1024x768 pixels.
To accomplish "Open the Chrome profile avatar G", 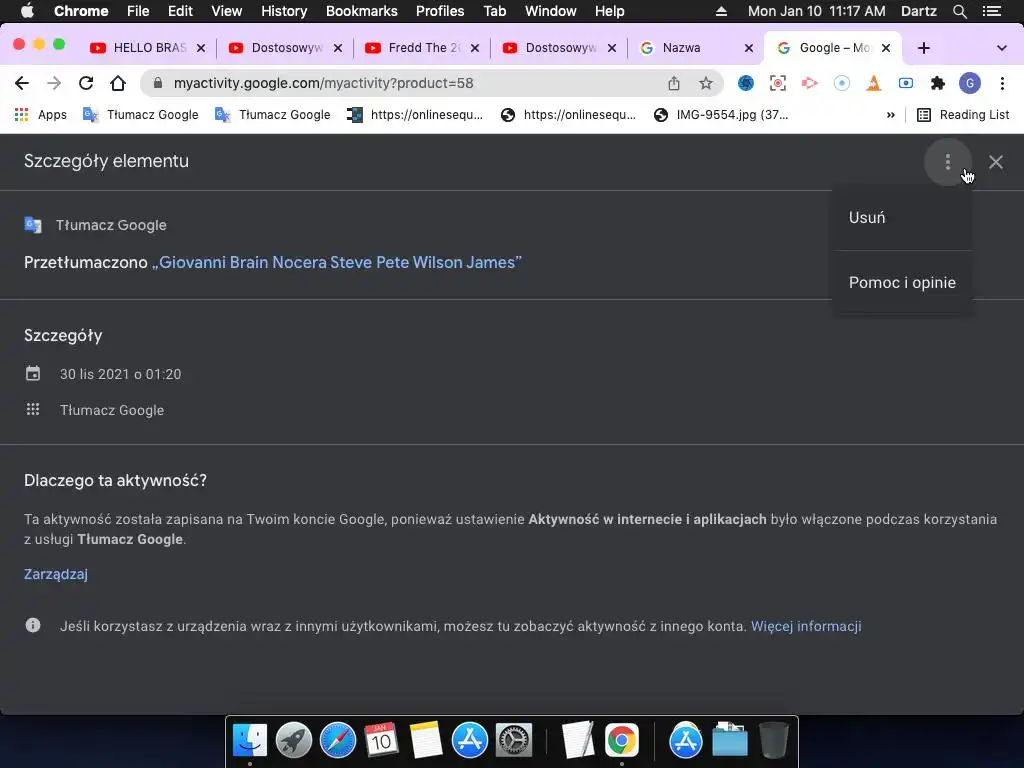I will [x=970, y=83].
